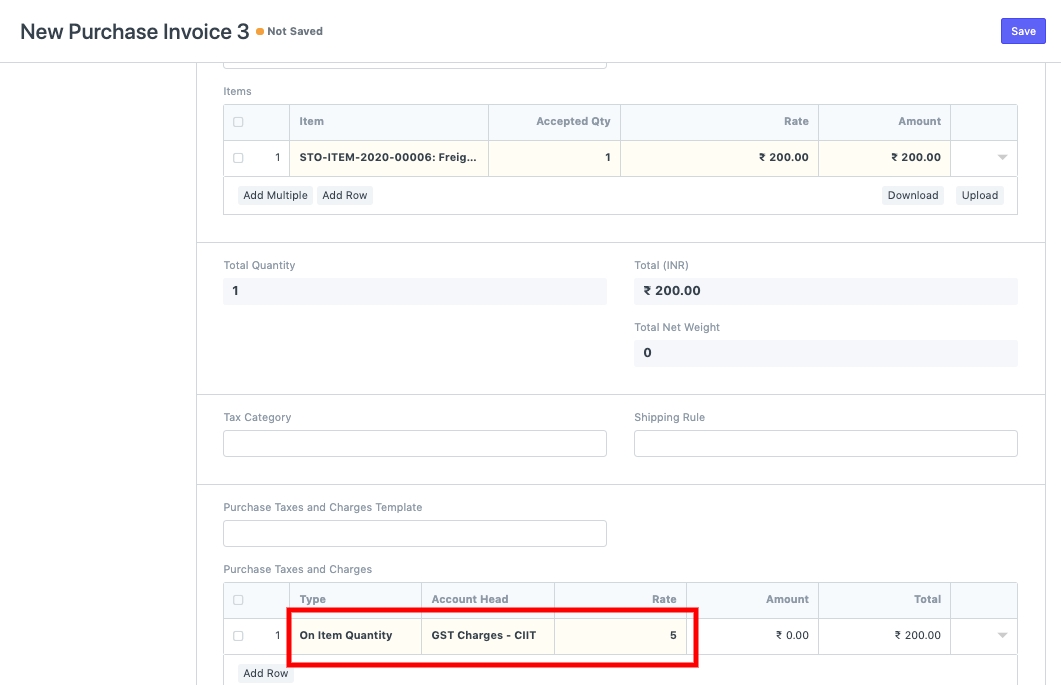
Task: Expand the taxes row dropdown arrow
Action: tap(1002, 636)
